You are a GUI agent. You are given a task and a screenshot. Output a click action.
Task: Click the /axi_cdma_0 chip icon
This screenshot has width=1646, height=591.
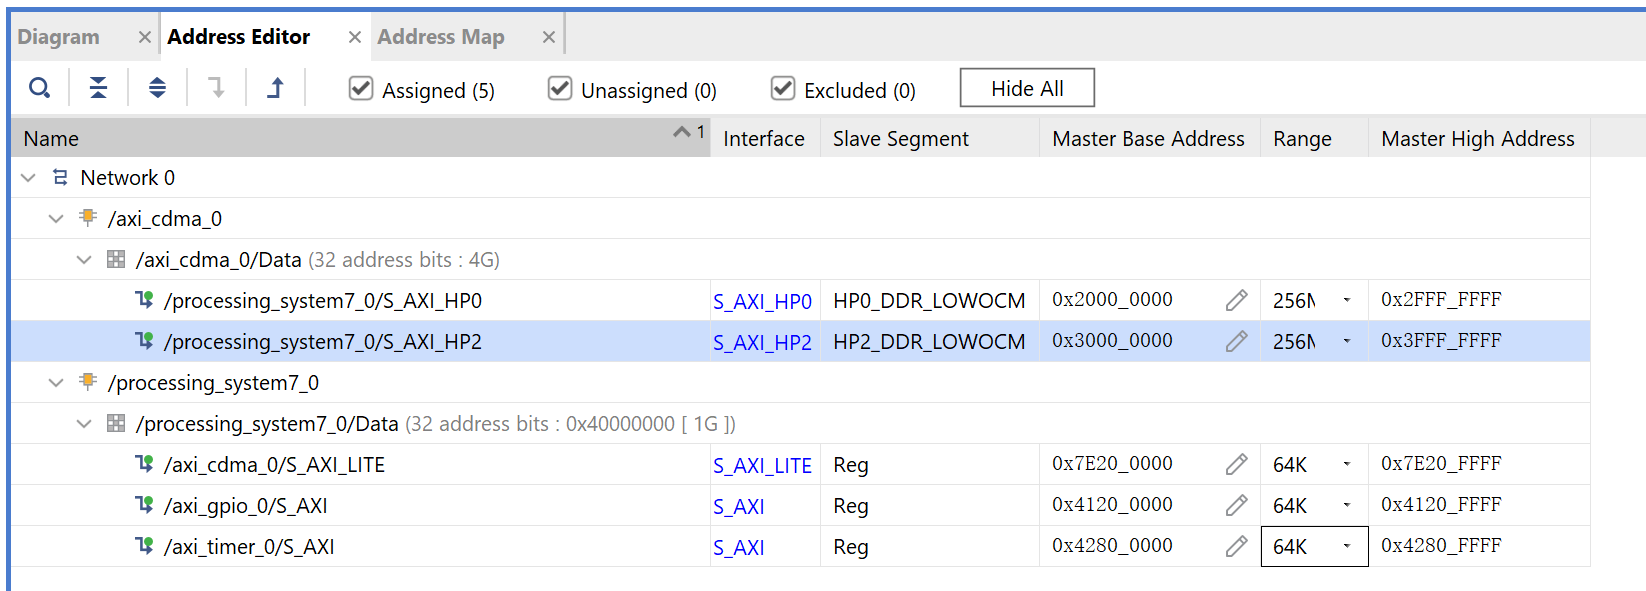[88, 217]
